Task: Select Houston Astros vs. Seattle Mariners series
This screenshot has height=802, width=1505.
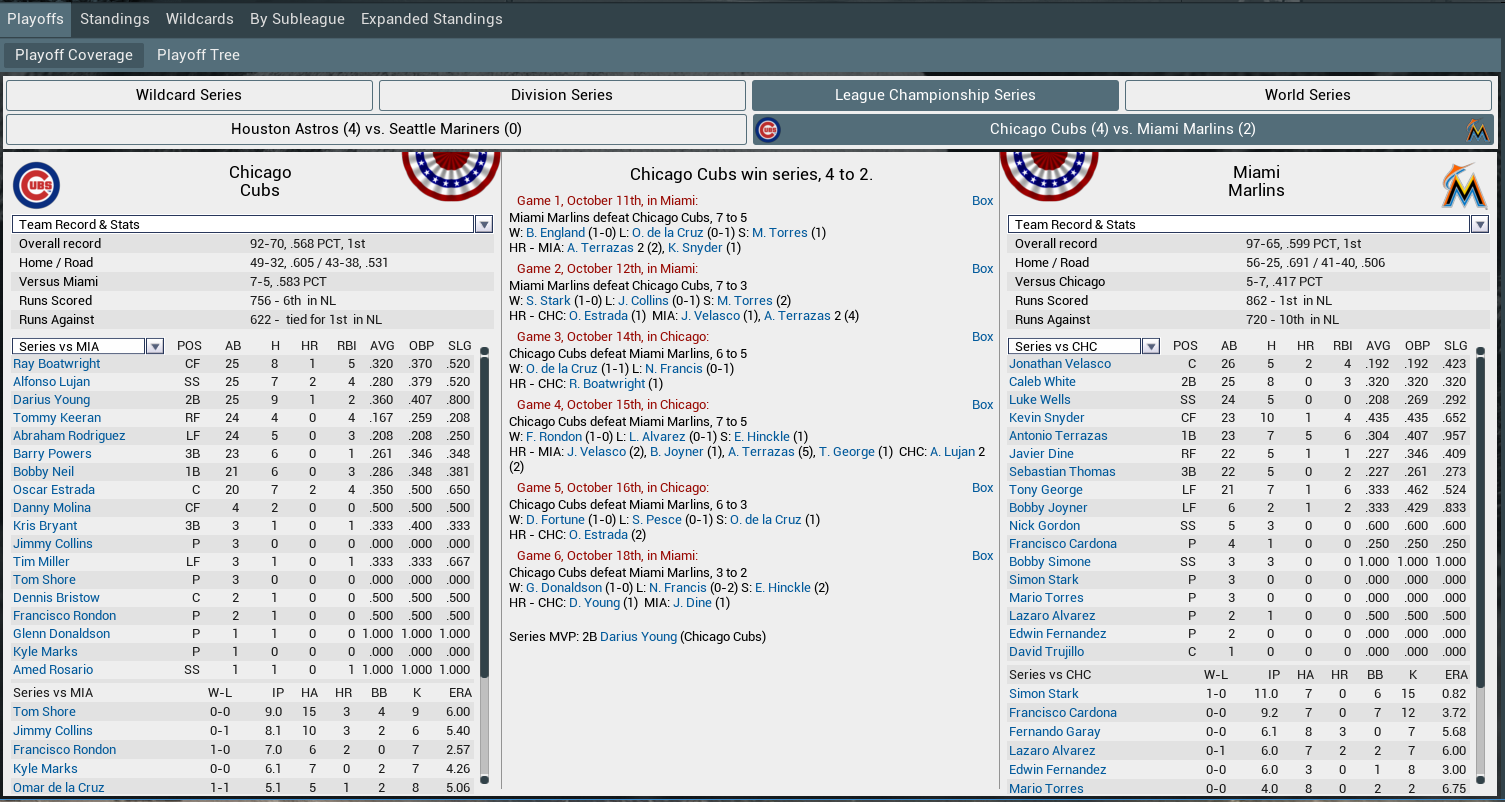Action: pos(376,129)
